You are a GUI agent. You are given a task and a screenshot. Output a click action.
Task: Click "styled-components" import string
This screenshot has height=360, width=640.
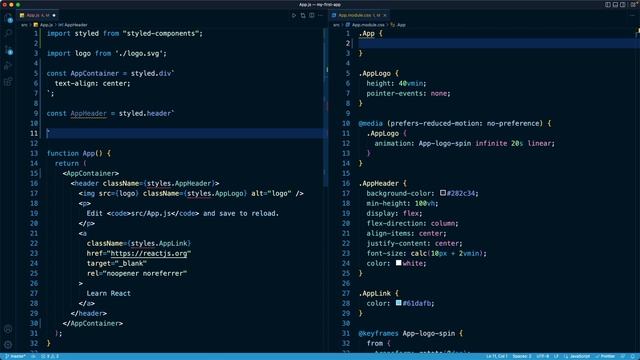point(160,33)
